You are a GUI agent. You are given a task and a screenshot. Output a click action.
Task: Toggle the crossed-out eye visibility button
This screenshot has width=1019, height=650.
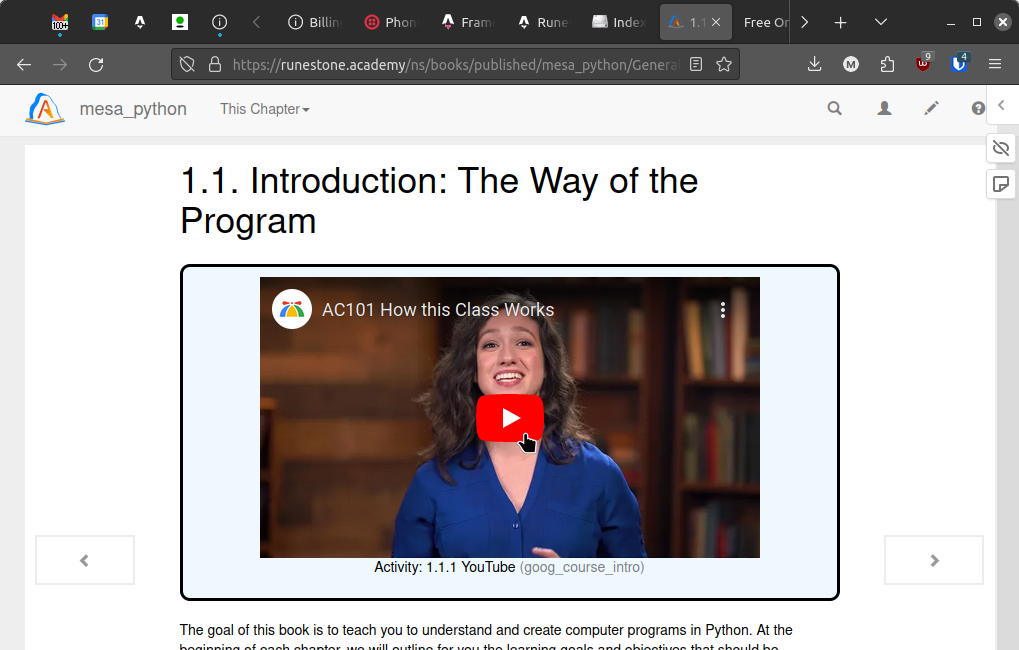pyautogui.click(x=1000, y=149)
